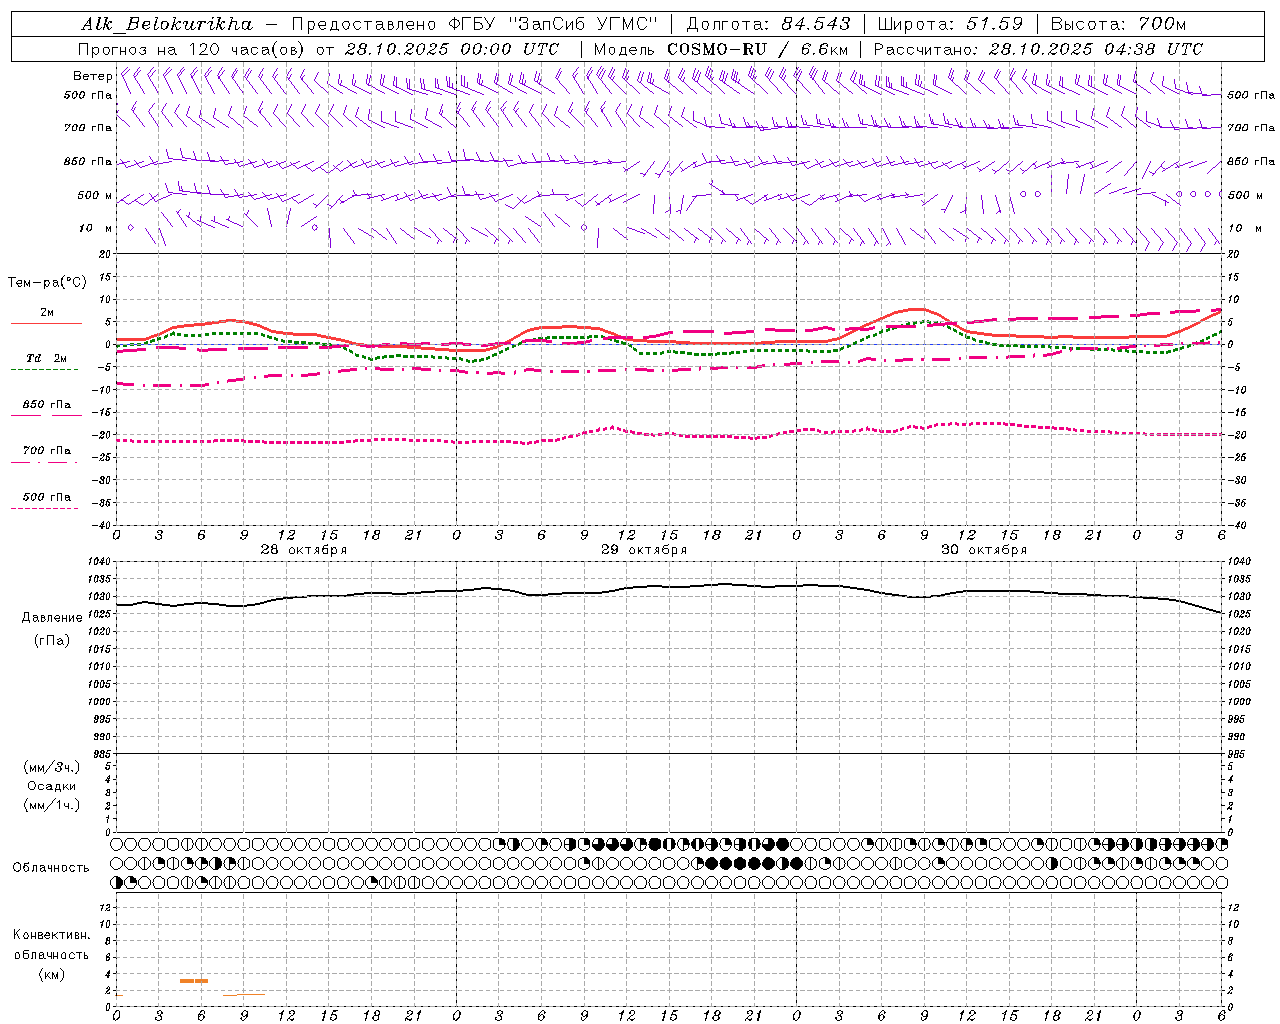Screen dimensions: 1280x1024
Task: Click the '(мм/3ч.)' precipitation unit label
Action: 52,767
